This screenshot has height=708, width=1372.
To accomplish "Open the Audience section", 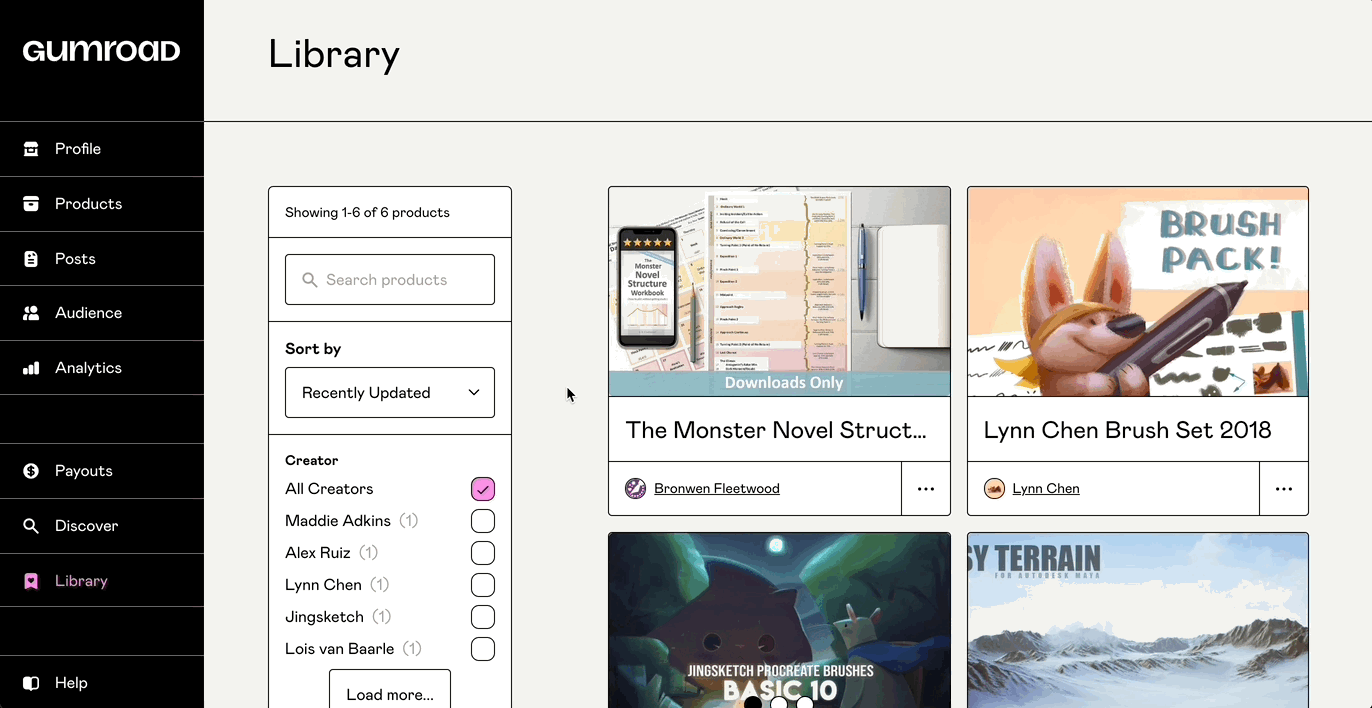I will point(102,313).
